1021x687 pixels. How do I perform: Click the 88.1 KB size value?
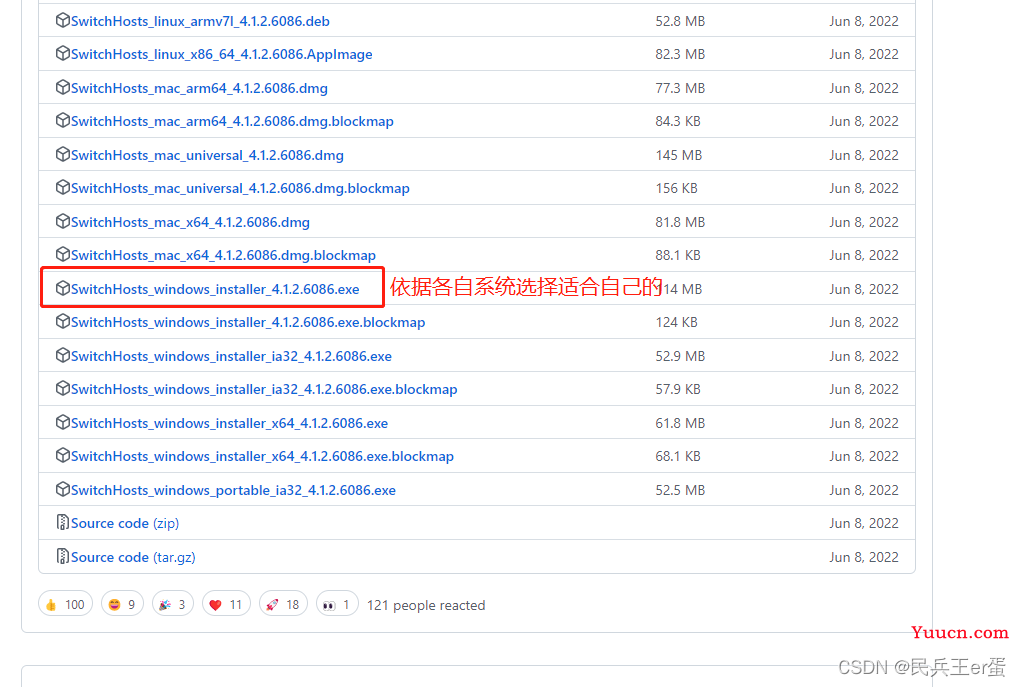pos(678,255)
